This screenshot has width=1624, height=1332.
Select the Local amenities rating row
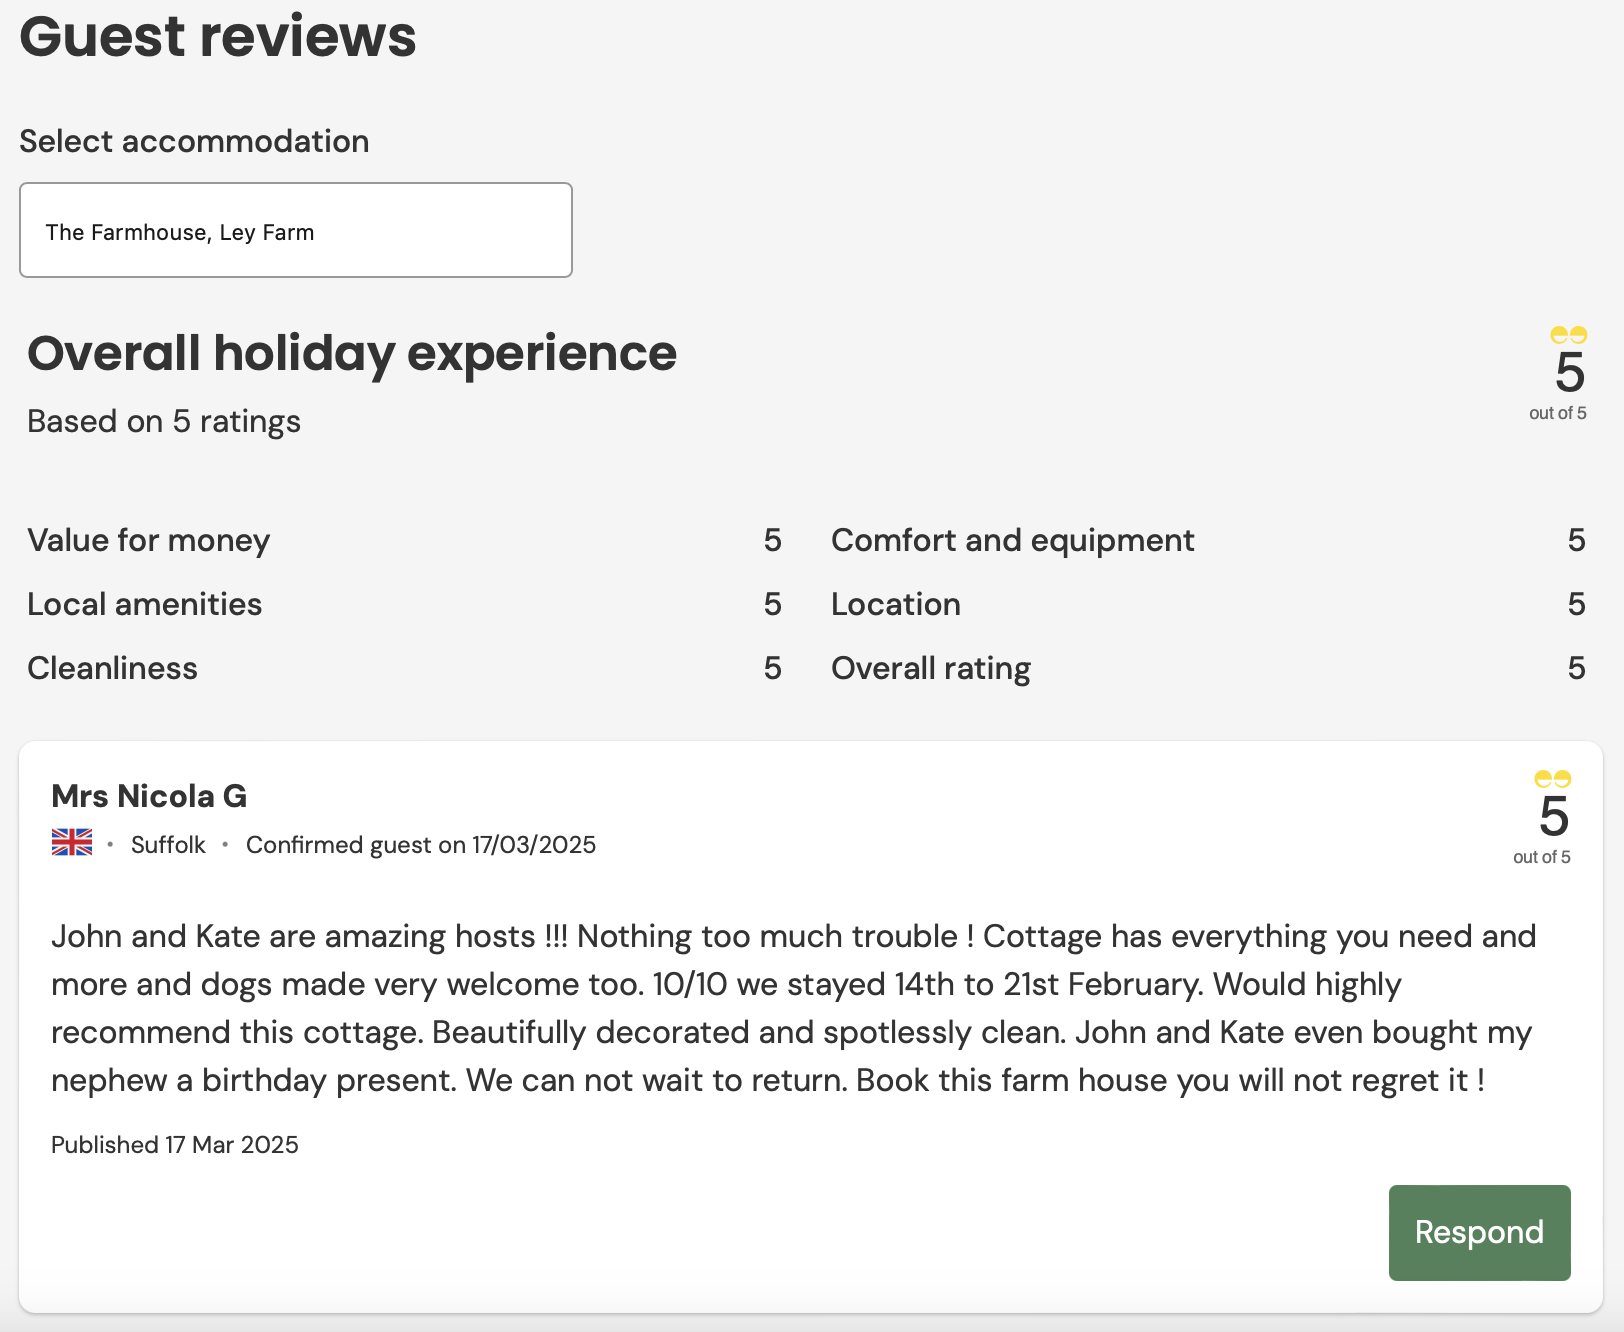coord(145,604)
